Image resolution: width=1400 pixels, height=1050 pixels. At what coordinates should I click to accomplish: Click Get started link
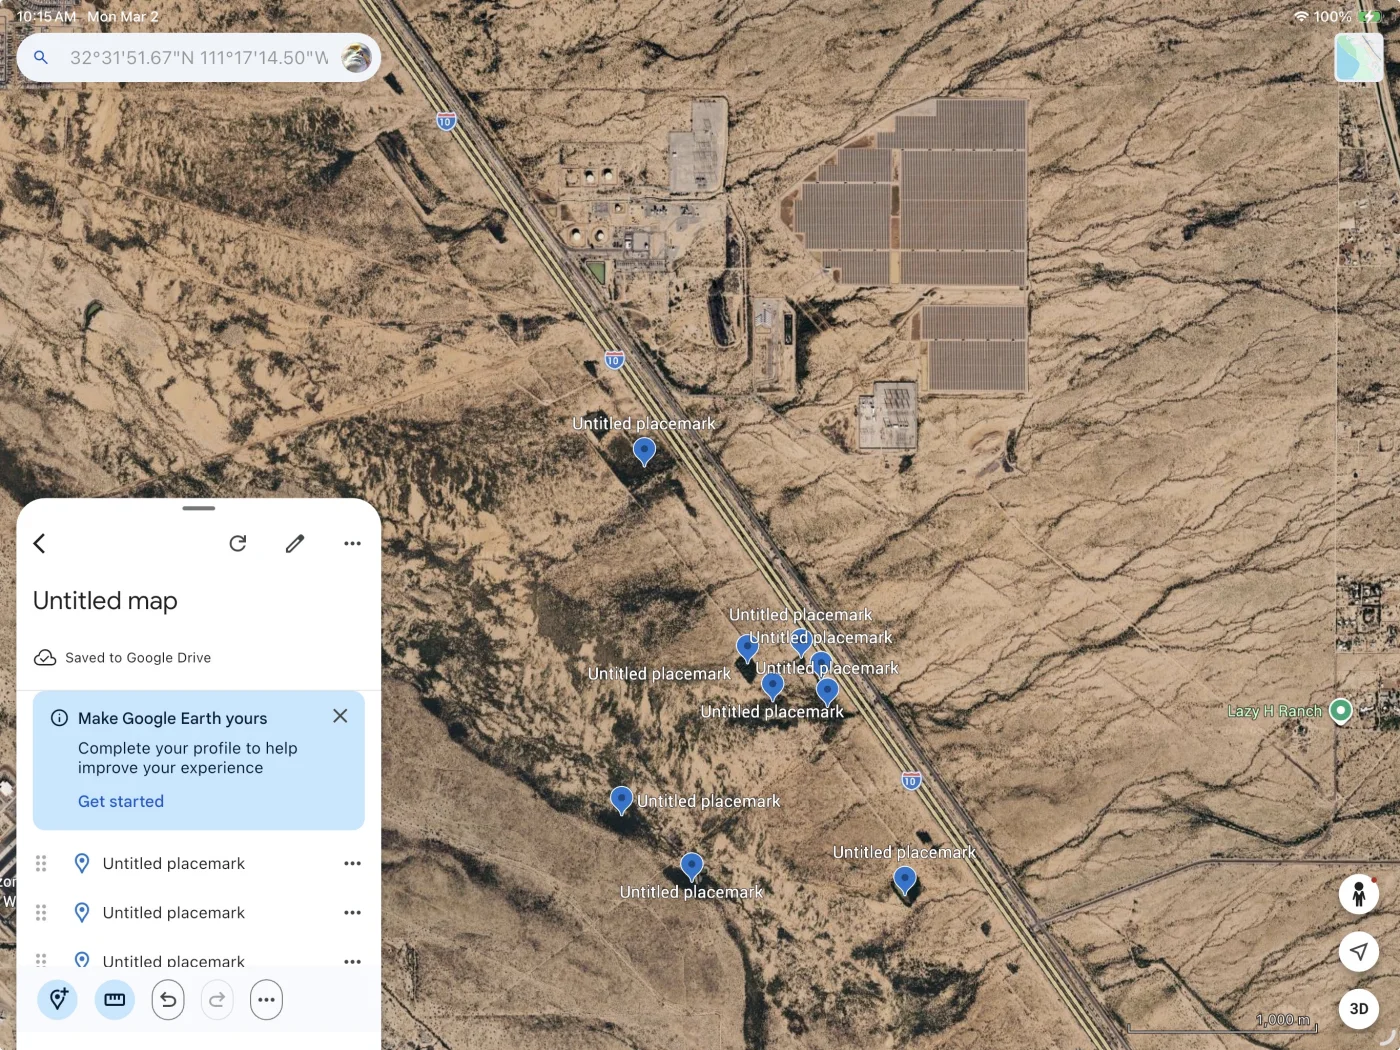point(121,801)
